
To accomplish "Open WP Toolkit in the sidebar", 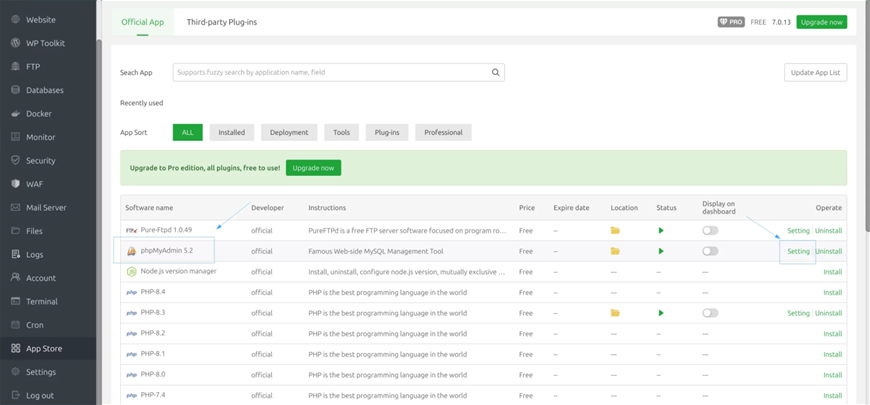I will point(45,43).
